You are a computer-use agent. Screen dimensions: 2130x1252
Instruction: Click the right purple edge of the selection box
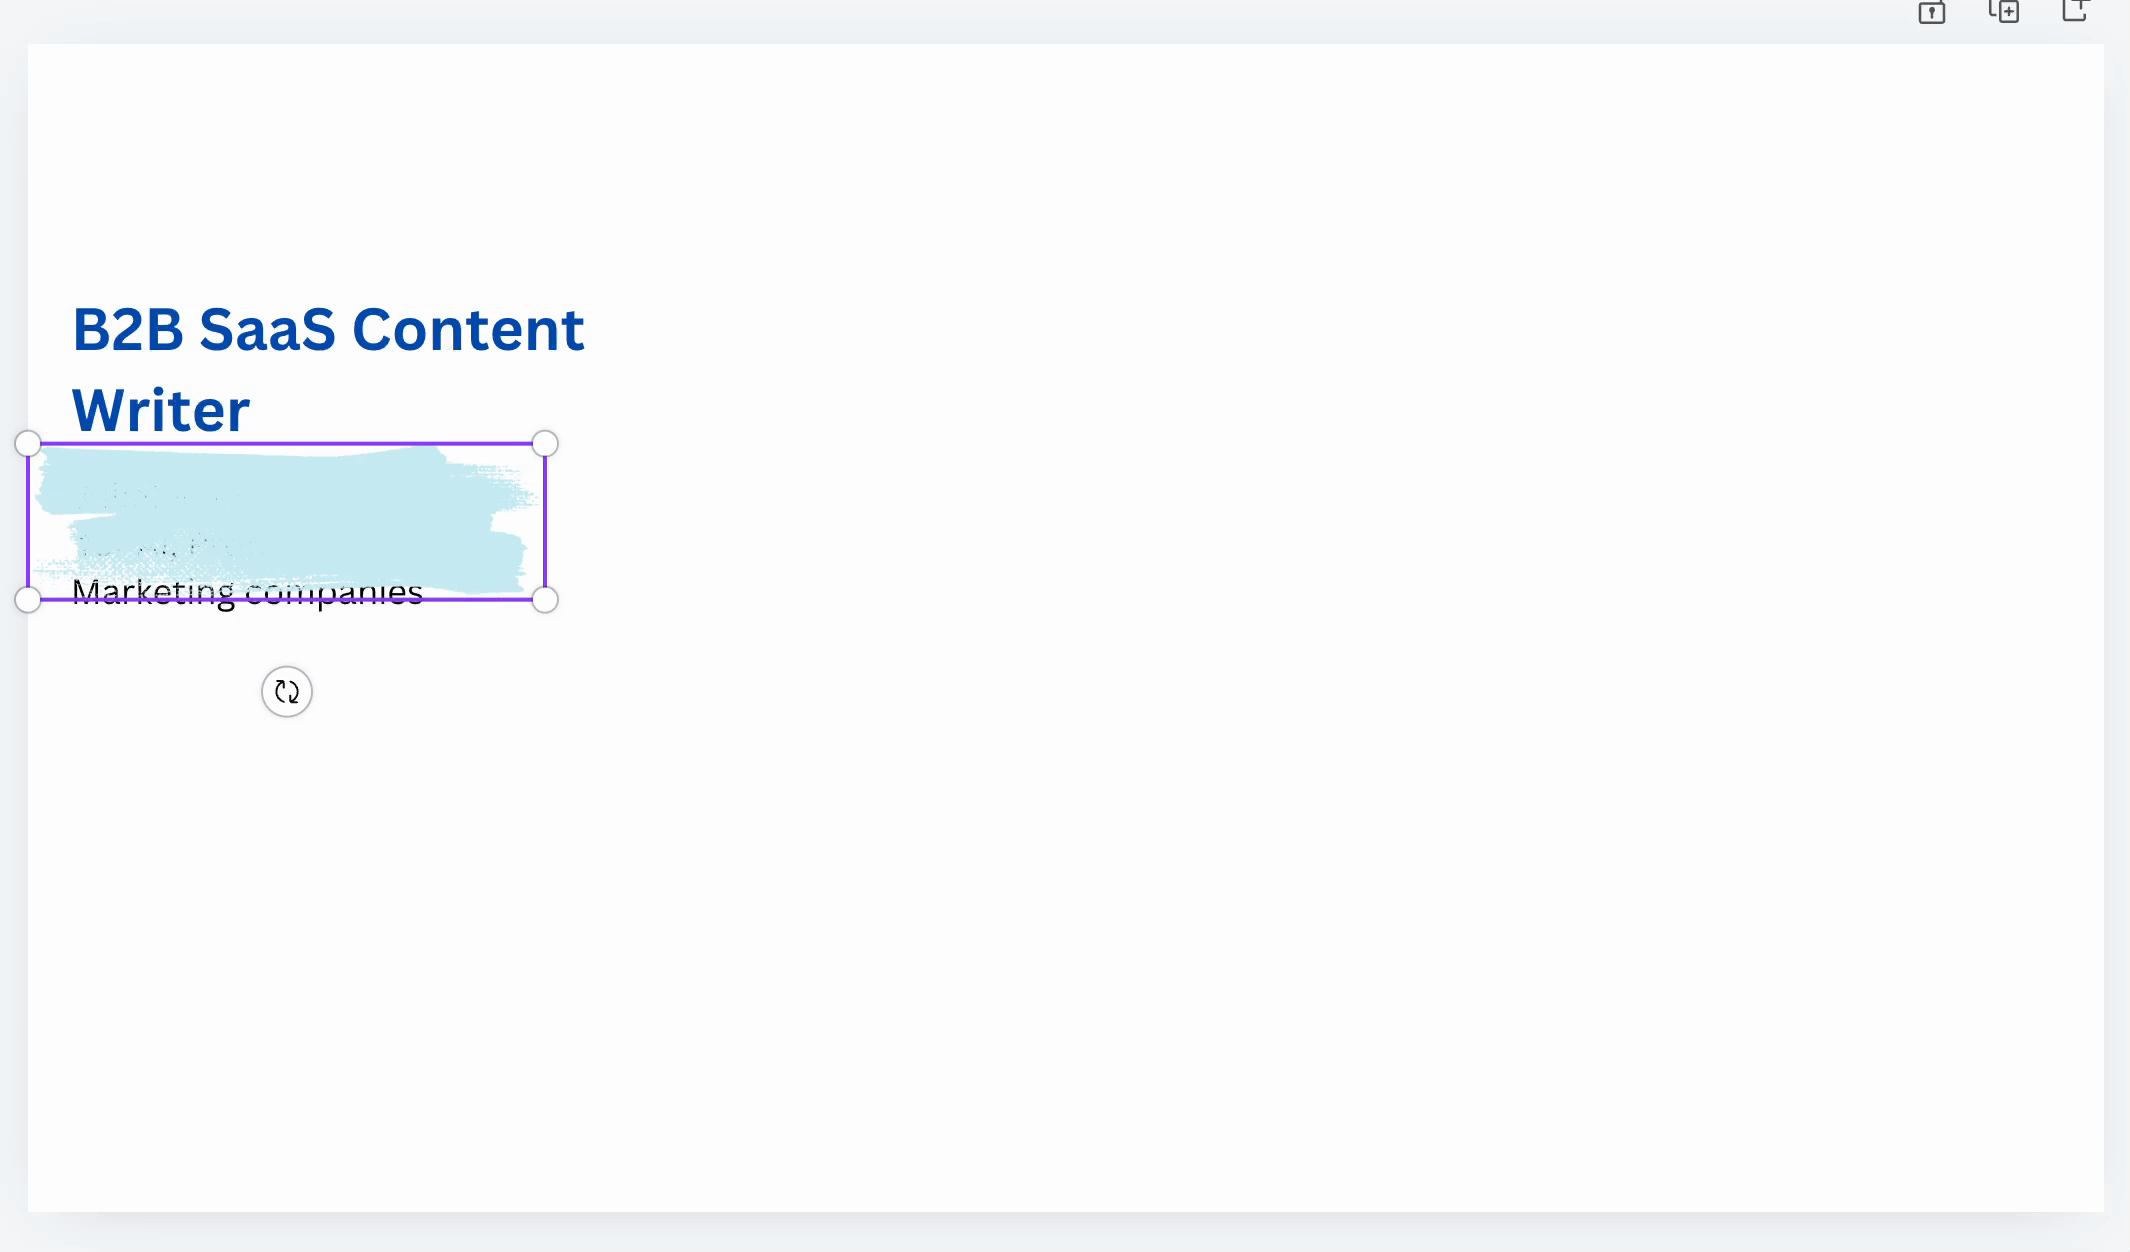545,521
